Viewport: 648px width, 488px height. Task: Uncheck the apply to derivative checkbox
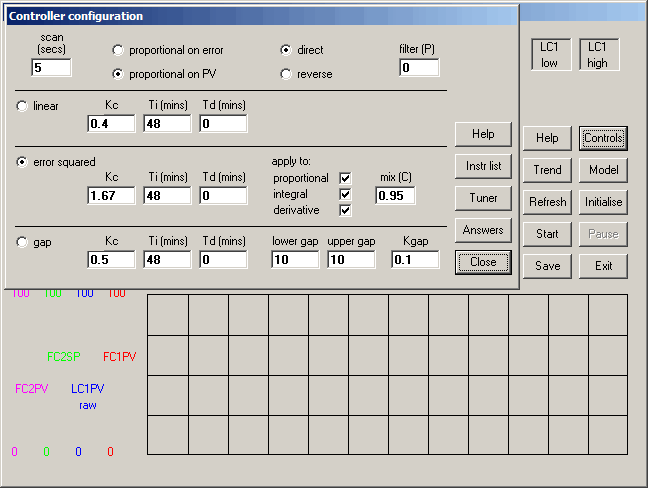coord(346,210)
